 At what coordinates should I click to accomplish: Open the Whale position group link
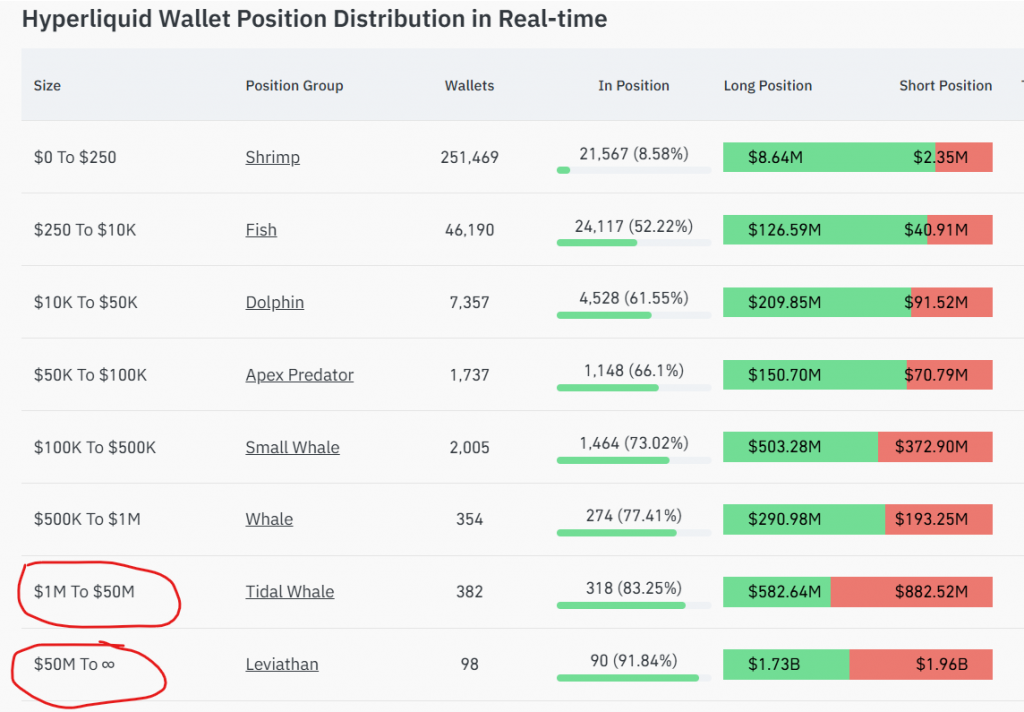tap(269, 519)
